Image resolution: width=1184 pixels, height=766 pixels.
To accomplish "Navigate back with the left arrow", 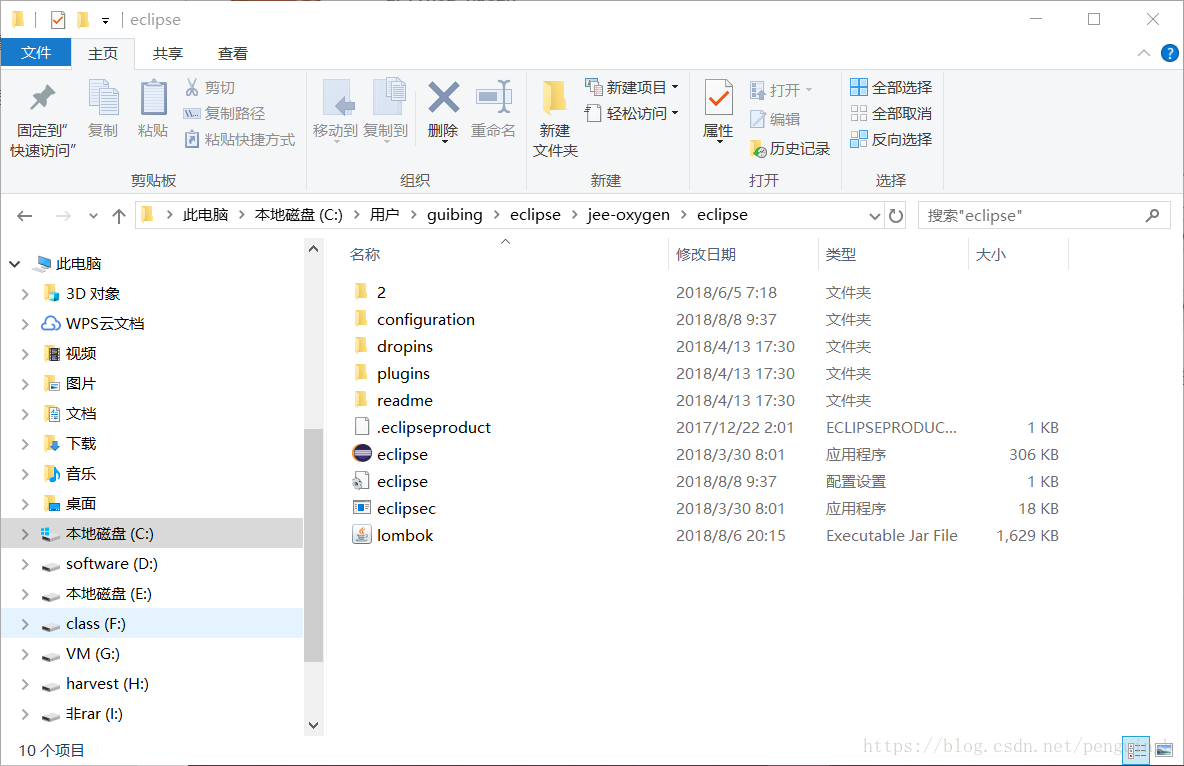I will point(24,216).
